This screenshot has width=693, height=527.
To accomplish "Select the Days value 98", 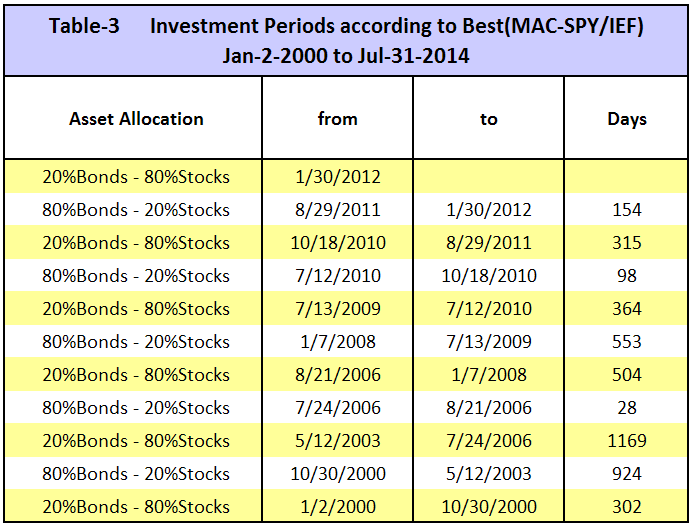I will pos(627,276).
